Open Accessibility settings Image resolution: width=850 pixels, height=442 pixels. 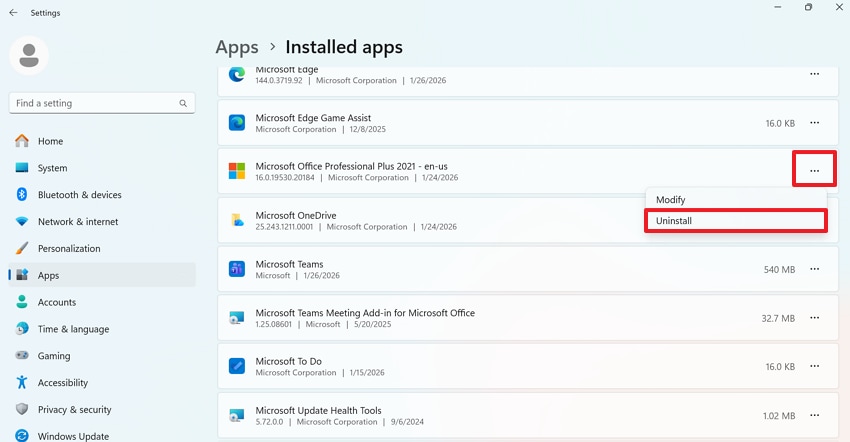coord(102,383)
